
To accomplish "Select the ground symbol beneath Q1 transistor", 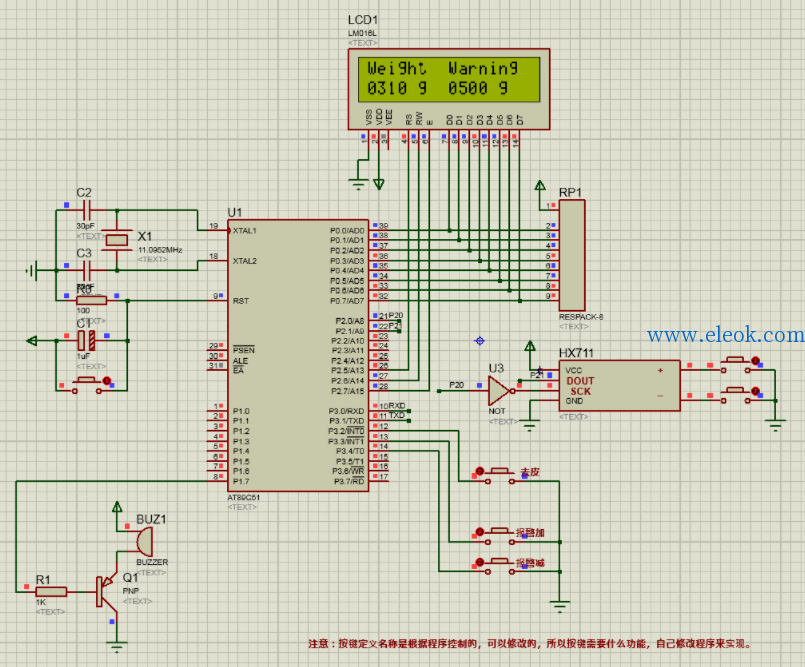I will pyautogui.click(x=117, y=646).
